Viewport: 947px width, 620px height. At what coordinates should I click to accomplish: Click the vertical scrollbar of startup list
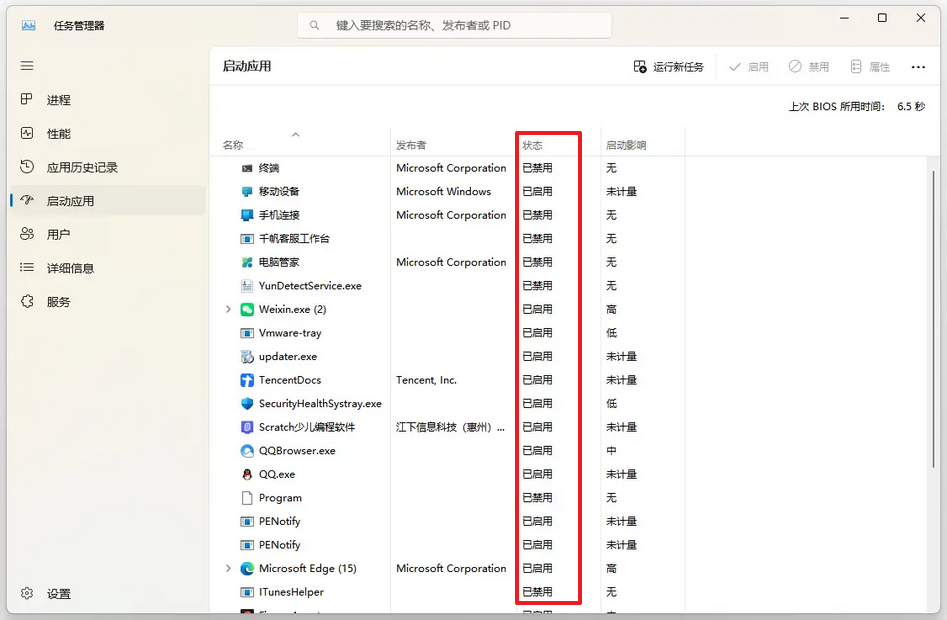933,318
